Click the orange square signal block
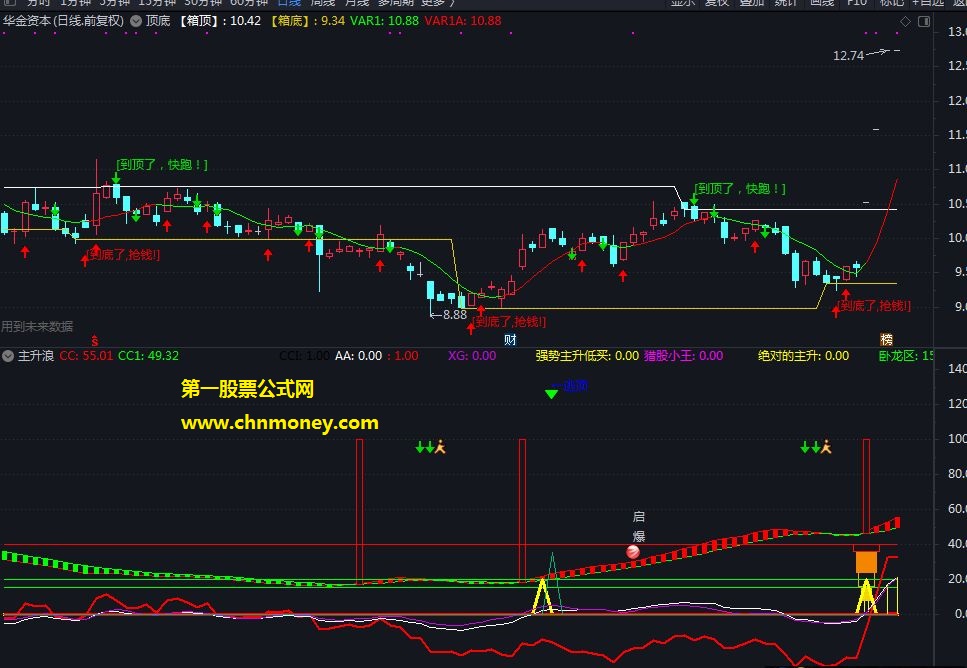The image size is (967, 668). pos(866,562)
